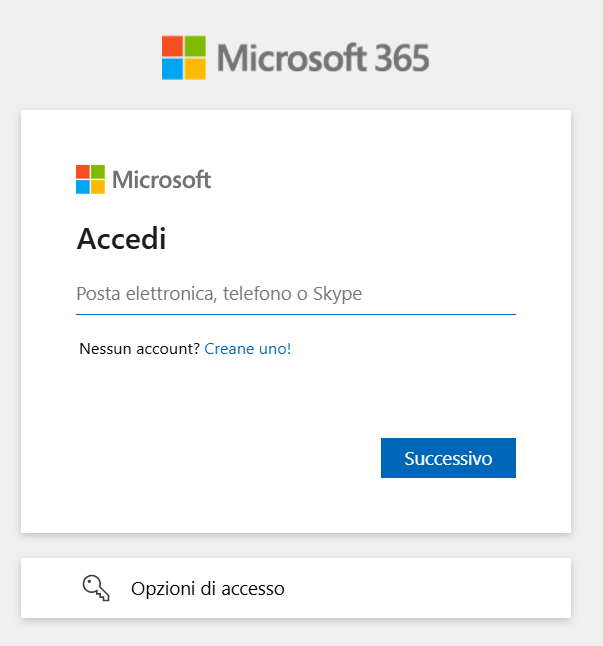Open the Opzioni di accesso label
Viewport: 603px width, 646px height.
[208, 589]
